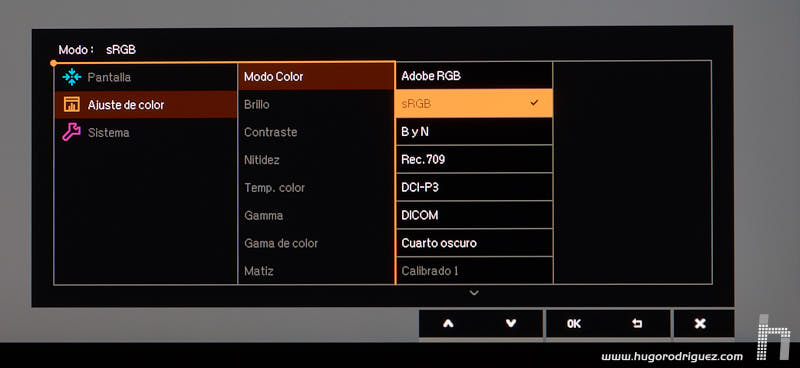Click the sRGB checkmark indicator
800x368 pixels.
534,103
